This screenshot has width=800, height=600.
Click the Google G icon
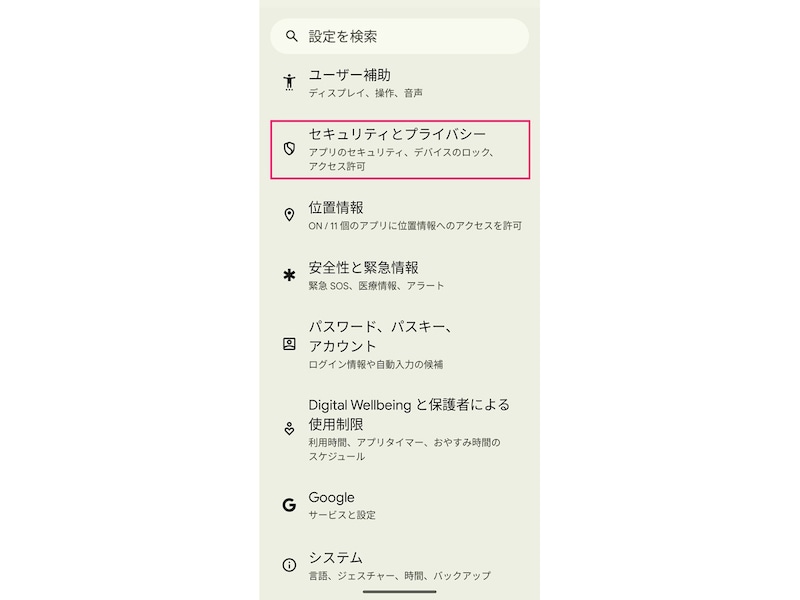pyautogui.click(x=288, y=503)
